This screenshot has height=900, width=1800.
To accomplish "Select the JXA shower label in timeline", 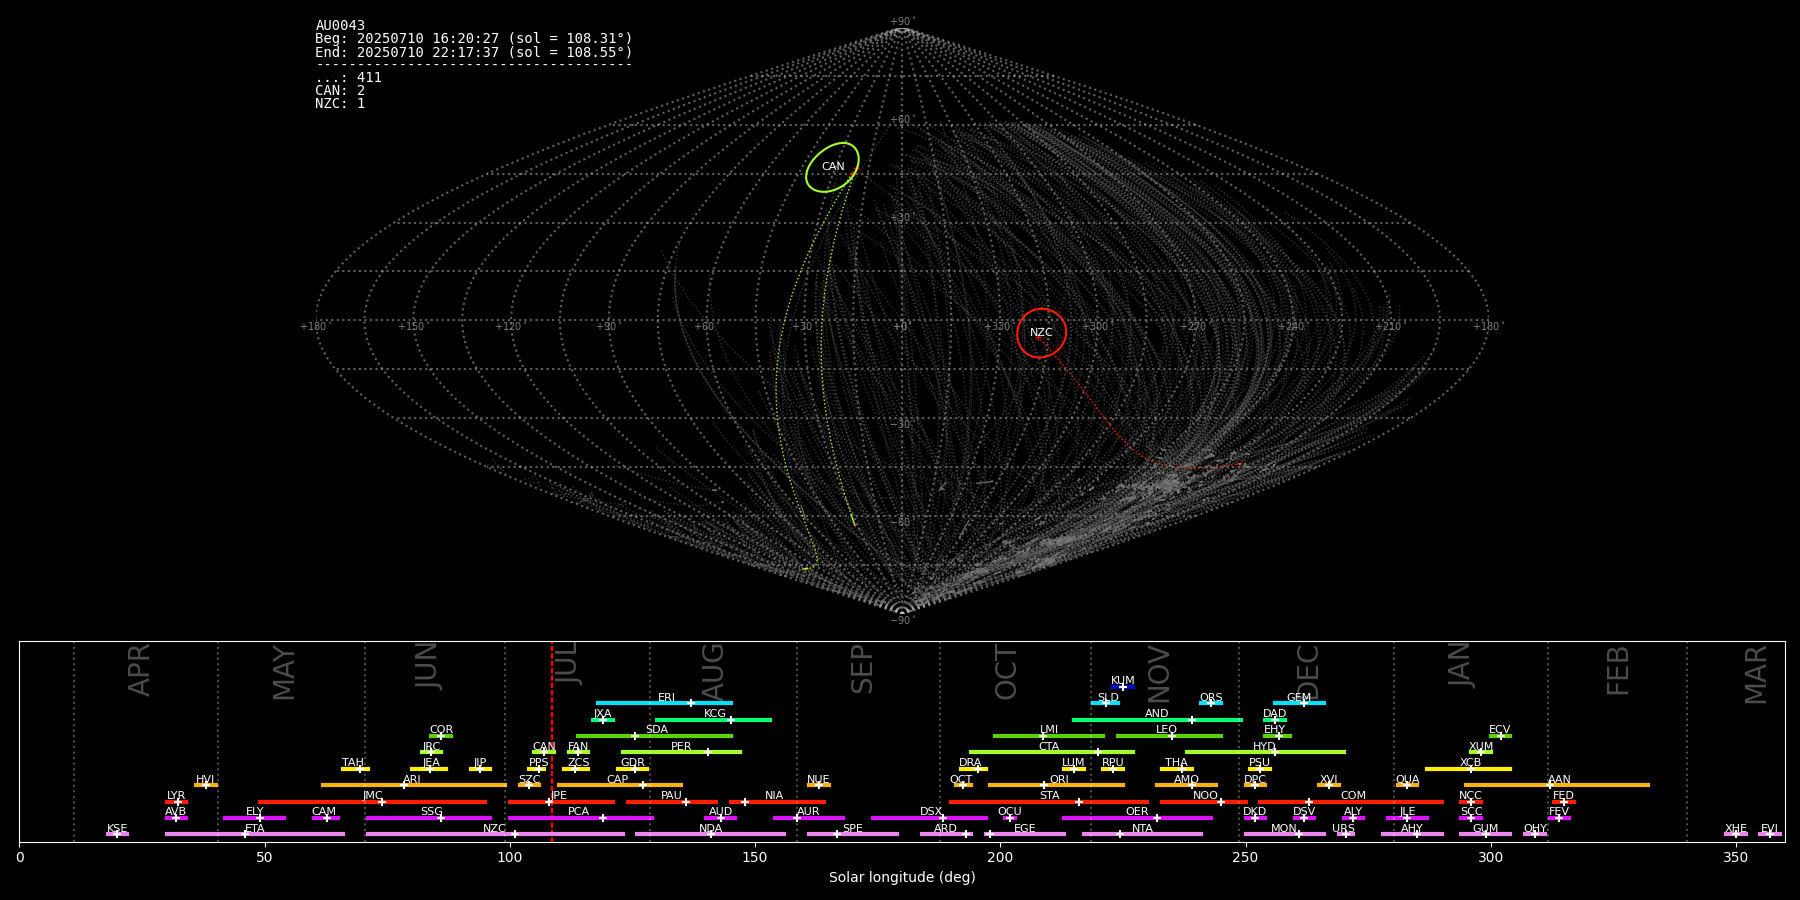I will tap(602, 714).
